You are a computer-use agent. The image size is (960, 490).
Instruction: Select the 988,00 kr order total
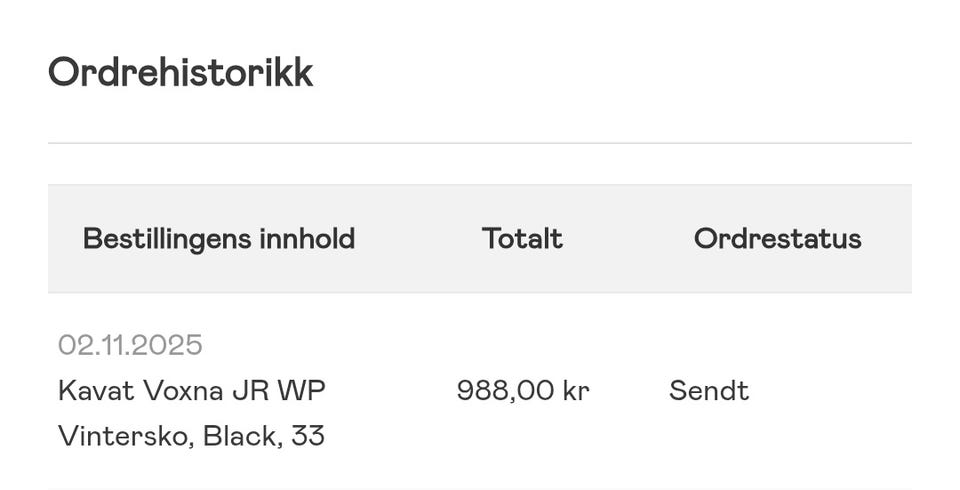pos(522,391)
